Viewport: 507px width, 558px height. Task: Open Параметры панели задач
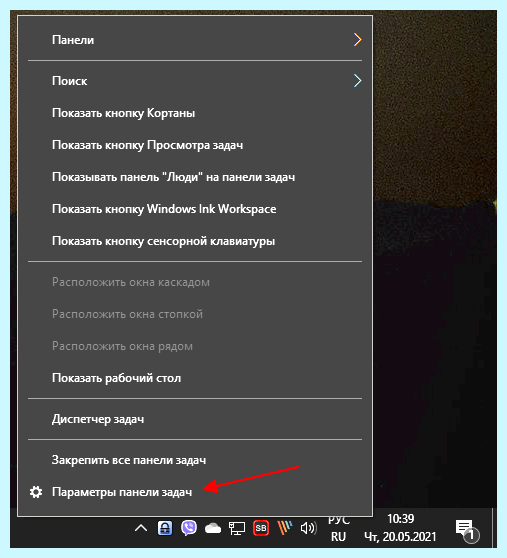coord(195,492)
